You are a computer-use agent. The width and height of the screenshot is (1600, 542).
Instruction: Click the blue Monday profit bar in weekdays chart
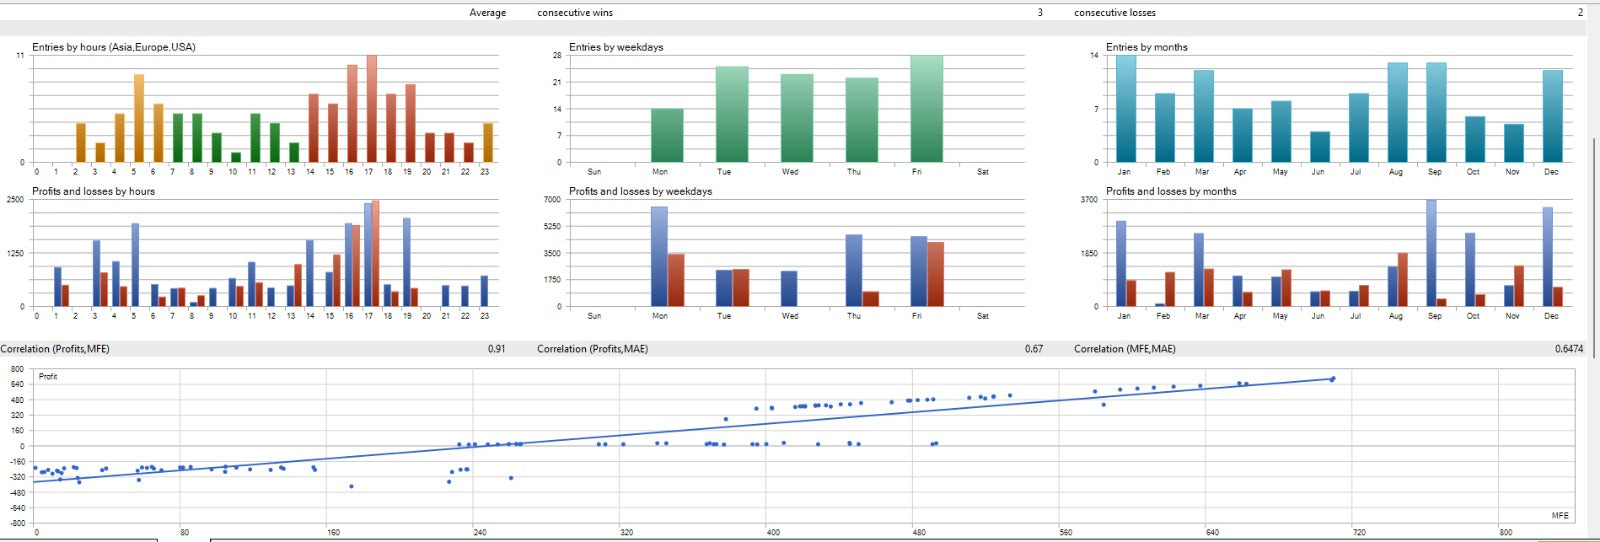pyautogui.click(x=659, y=256)
